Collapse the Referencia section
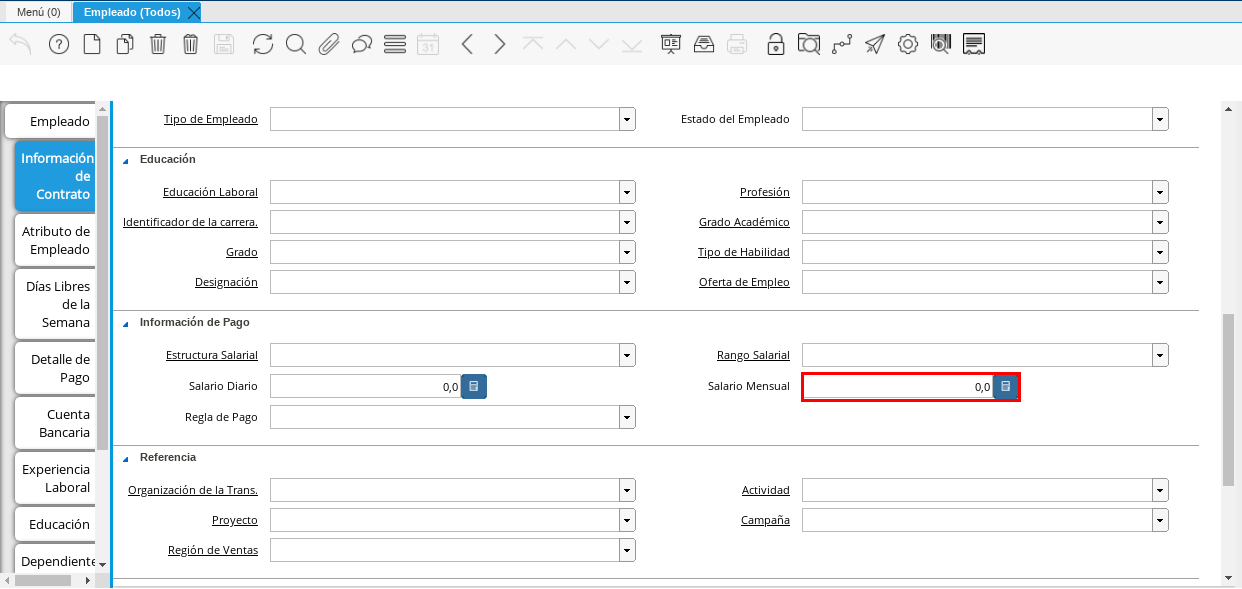The height and width of the screenshot is (589, 1242). pyautogui.click(x=126, y=458)
